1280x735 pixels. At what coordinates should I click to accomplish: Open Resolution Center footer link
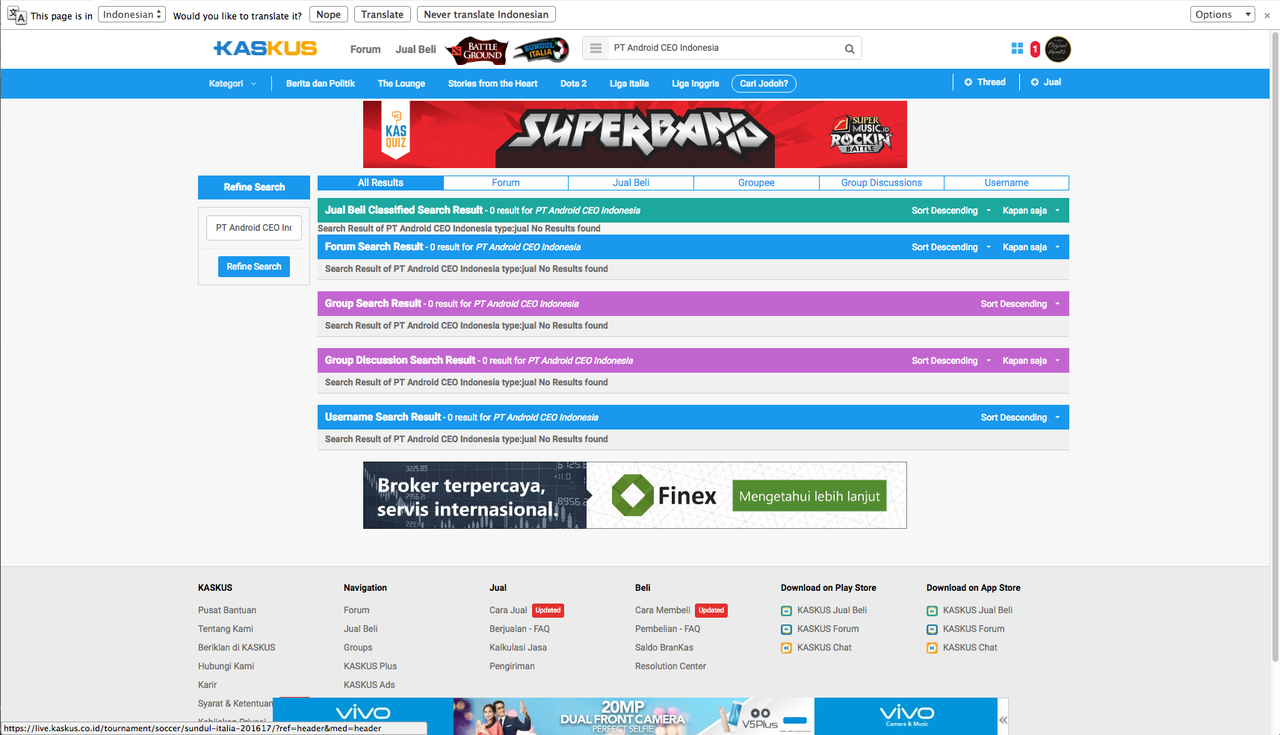(x=670, y=666)
